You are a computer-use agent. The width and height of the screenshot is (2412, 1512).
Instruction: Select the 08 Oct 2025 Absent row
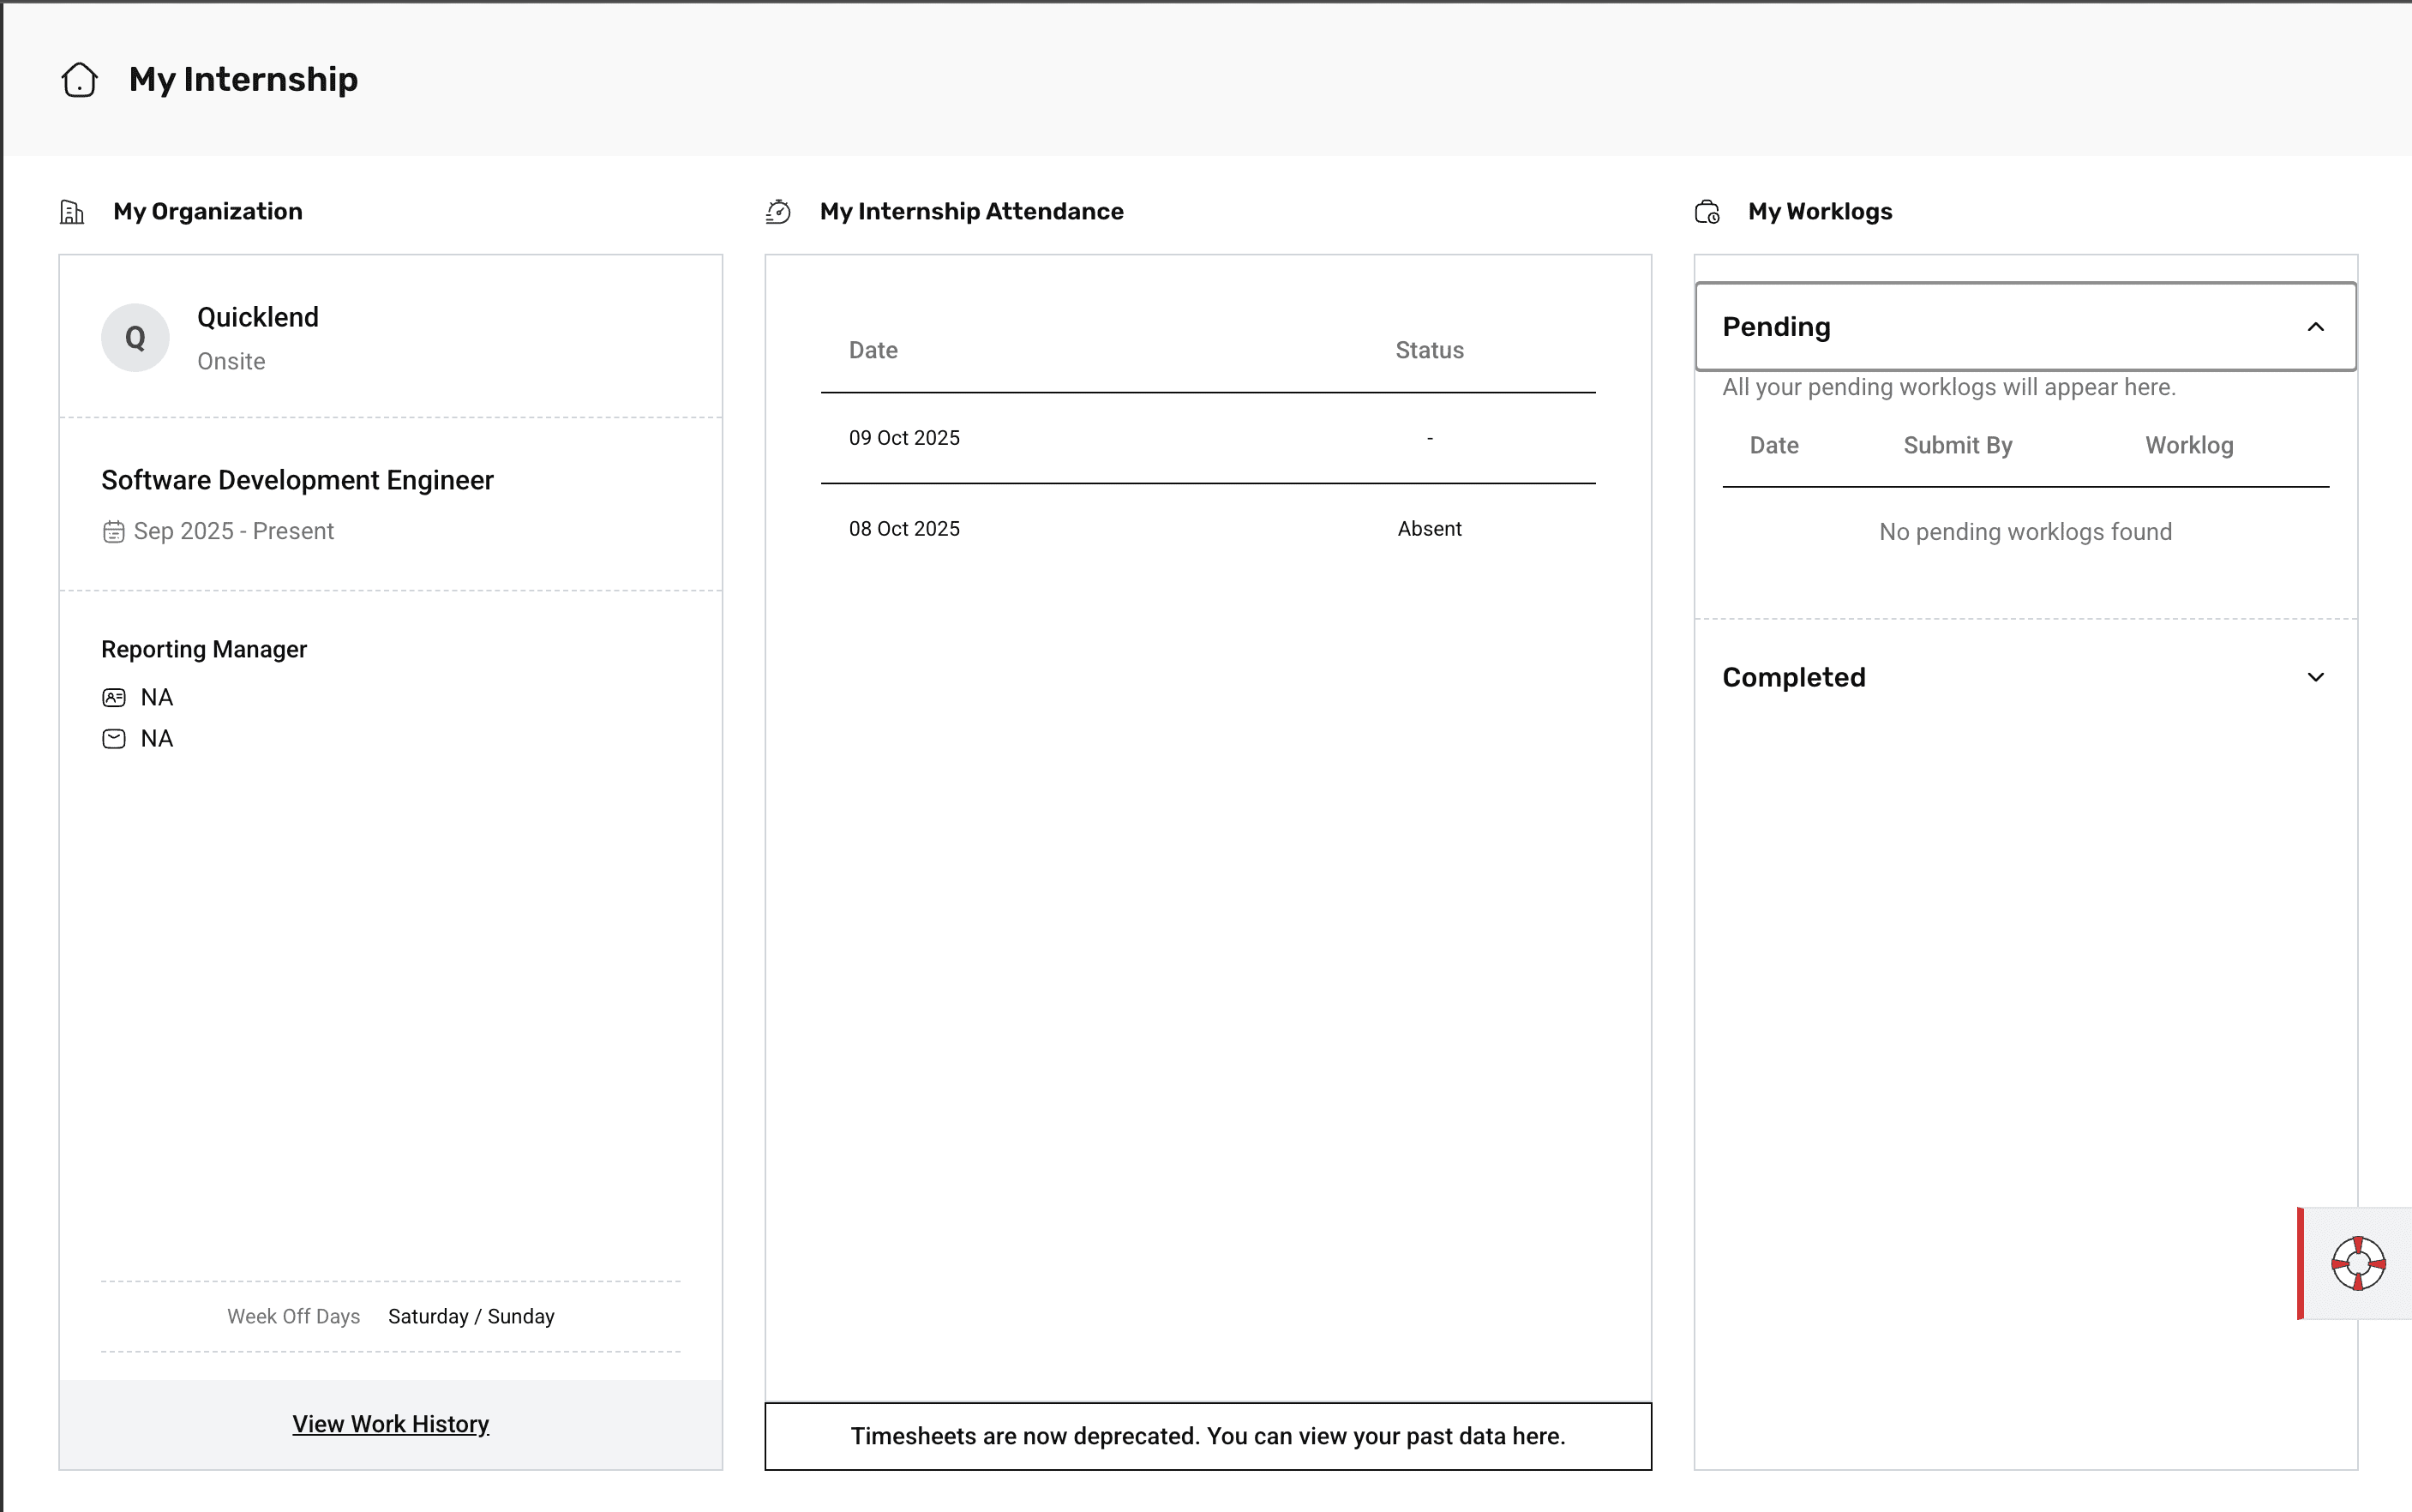[x=1207, y=529]
